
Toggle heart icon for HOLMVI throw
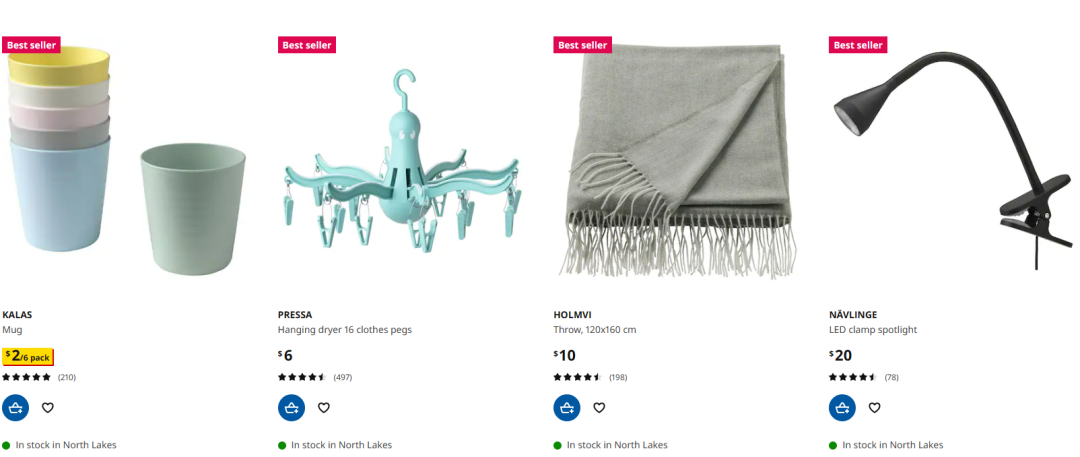pyautogui.click(x=599, y=407)
